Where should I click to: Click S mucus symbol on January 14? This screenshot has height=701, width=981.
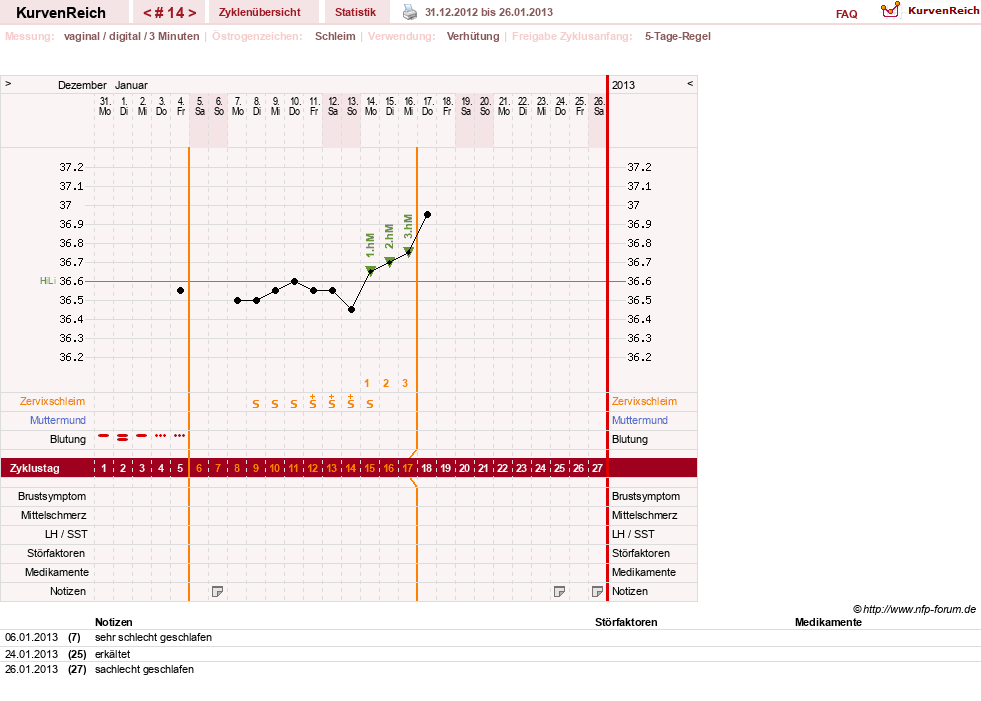(370, 404)
